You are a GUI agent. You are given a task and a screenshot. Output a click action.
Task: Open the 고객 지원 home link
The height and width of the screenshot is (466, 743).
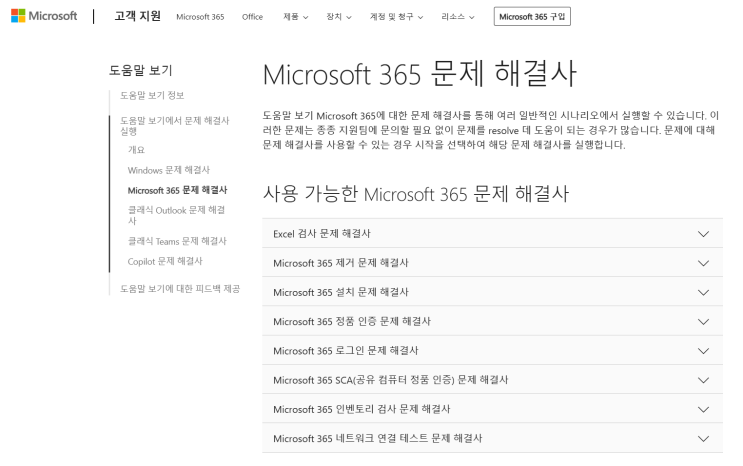[137, 16]
